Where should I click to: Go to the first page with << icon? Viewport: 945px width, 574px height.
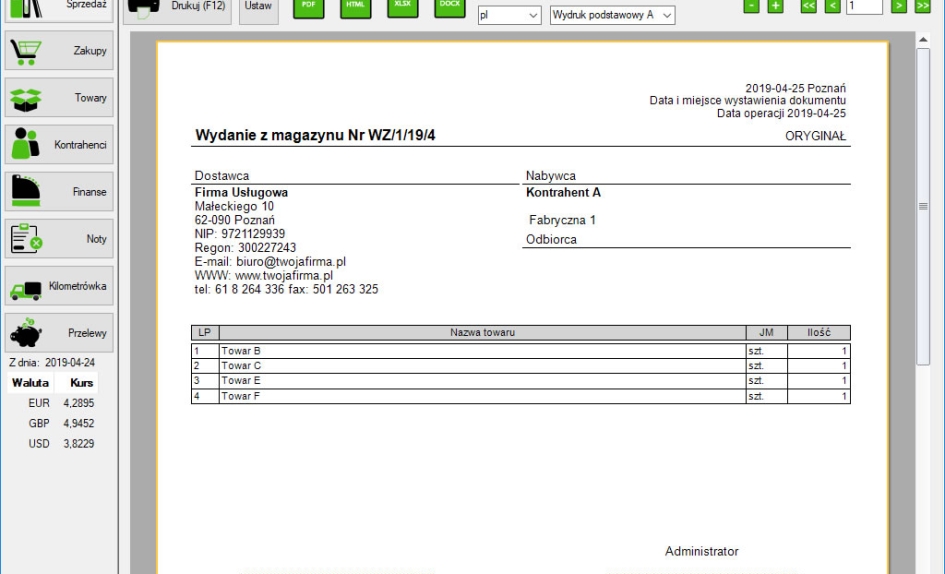(x=809, y=7)
